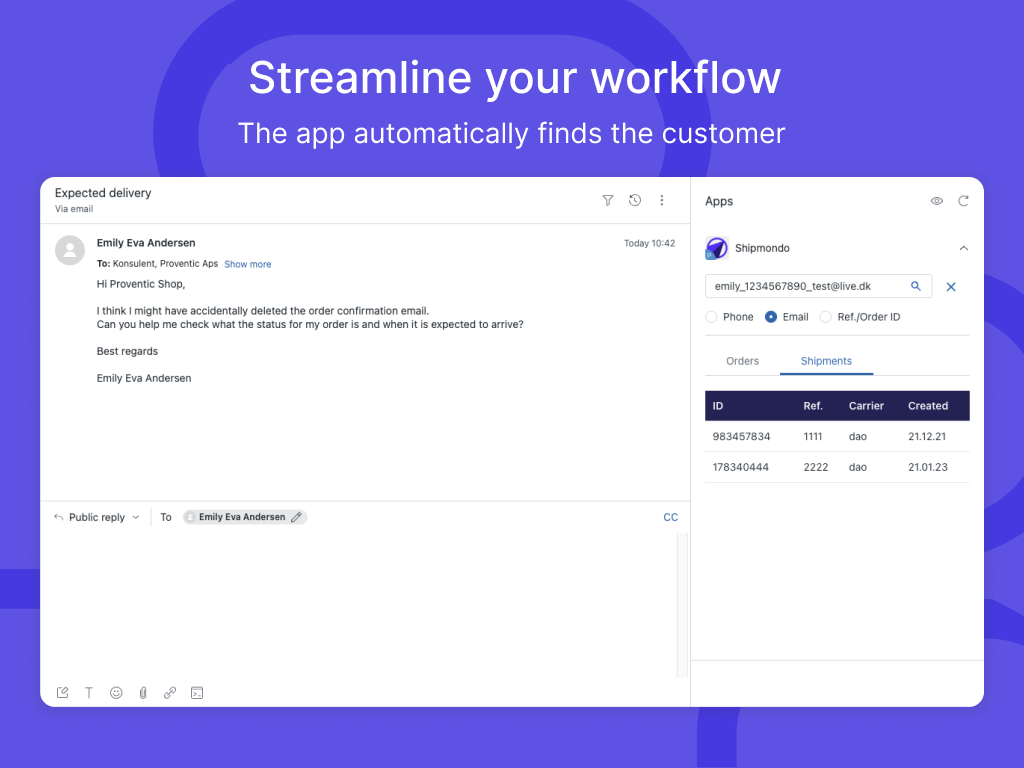Open the conversation history clock icon

[x=634, y=200]
